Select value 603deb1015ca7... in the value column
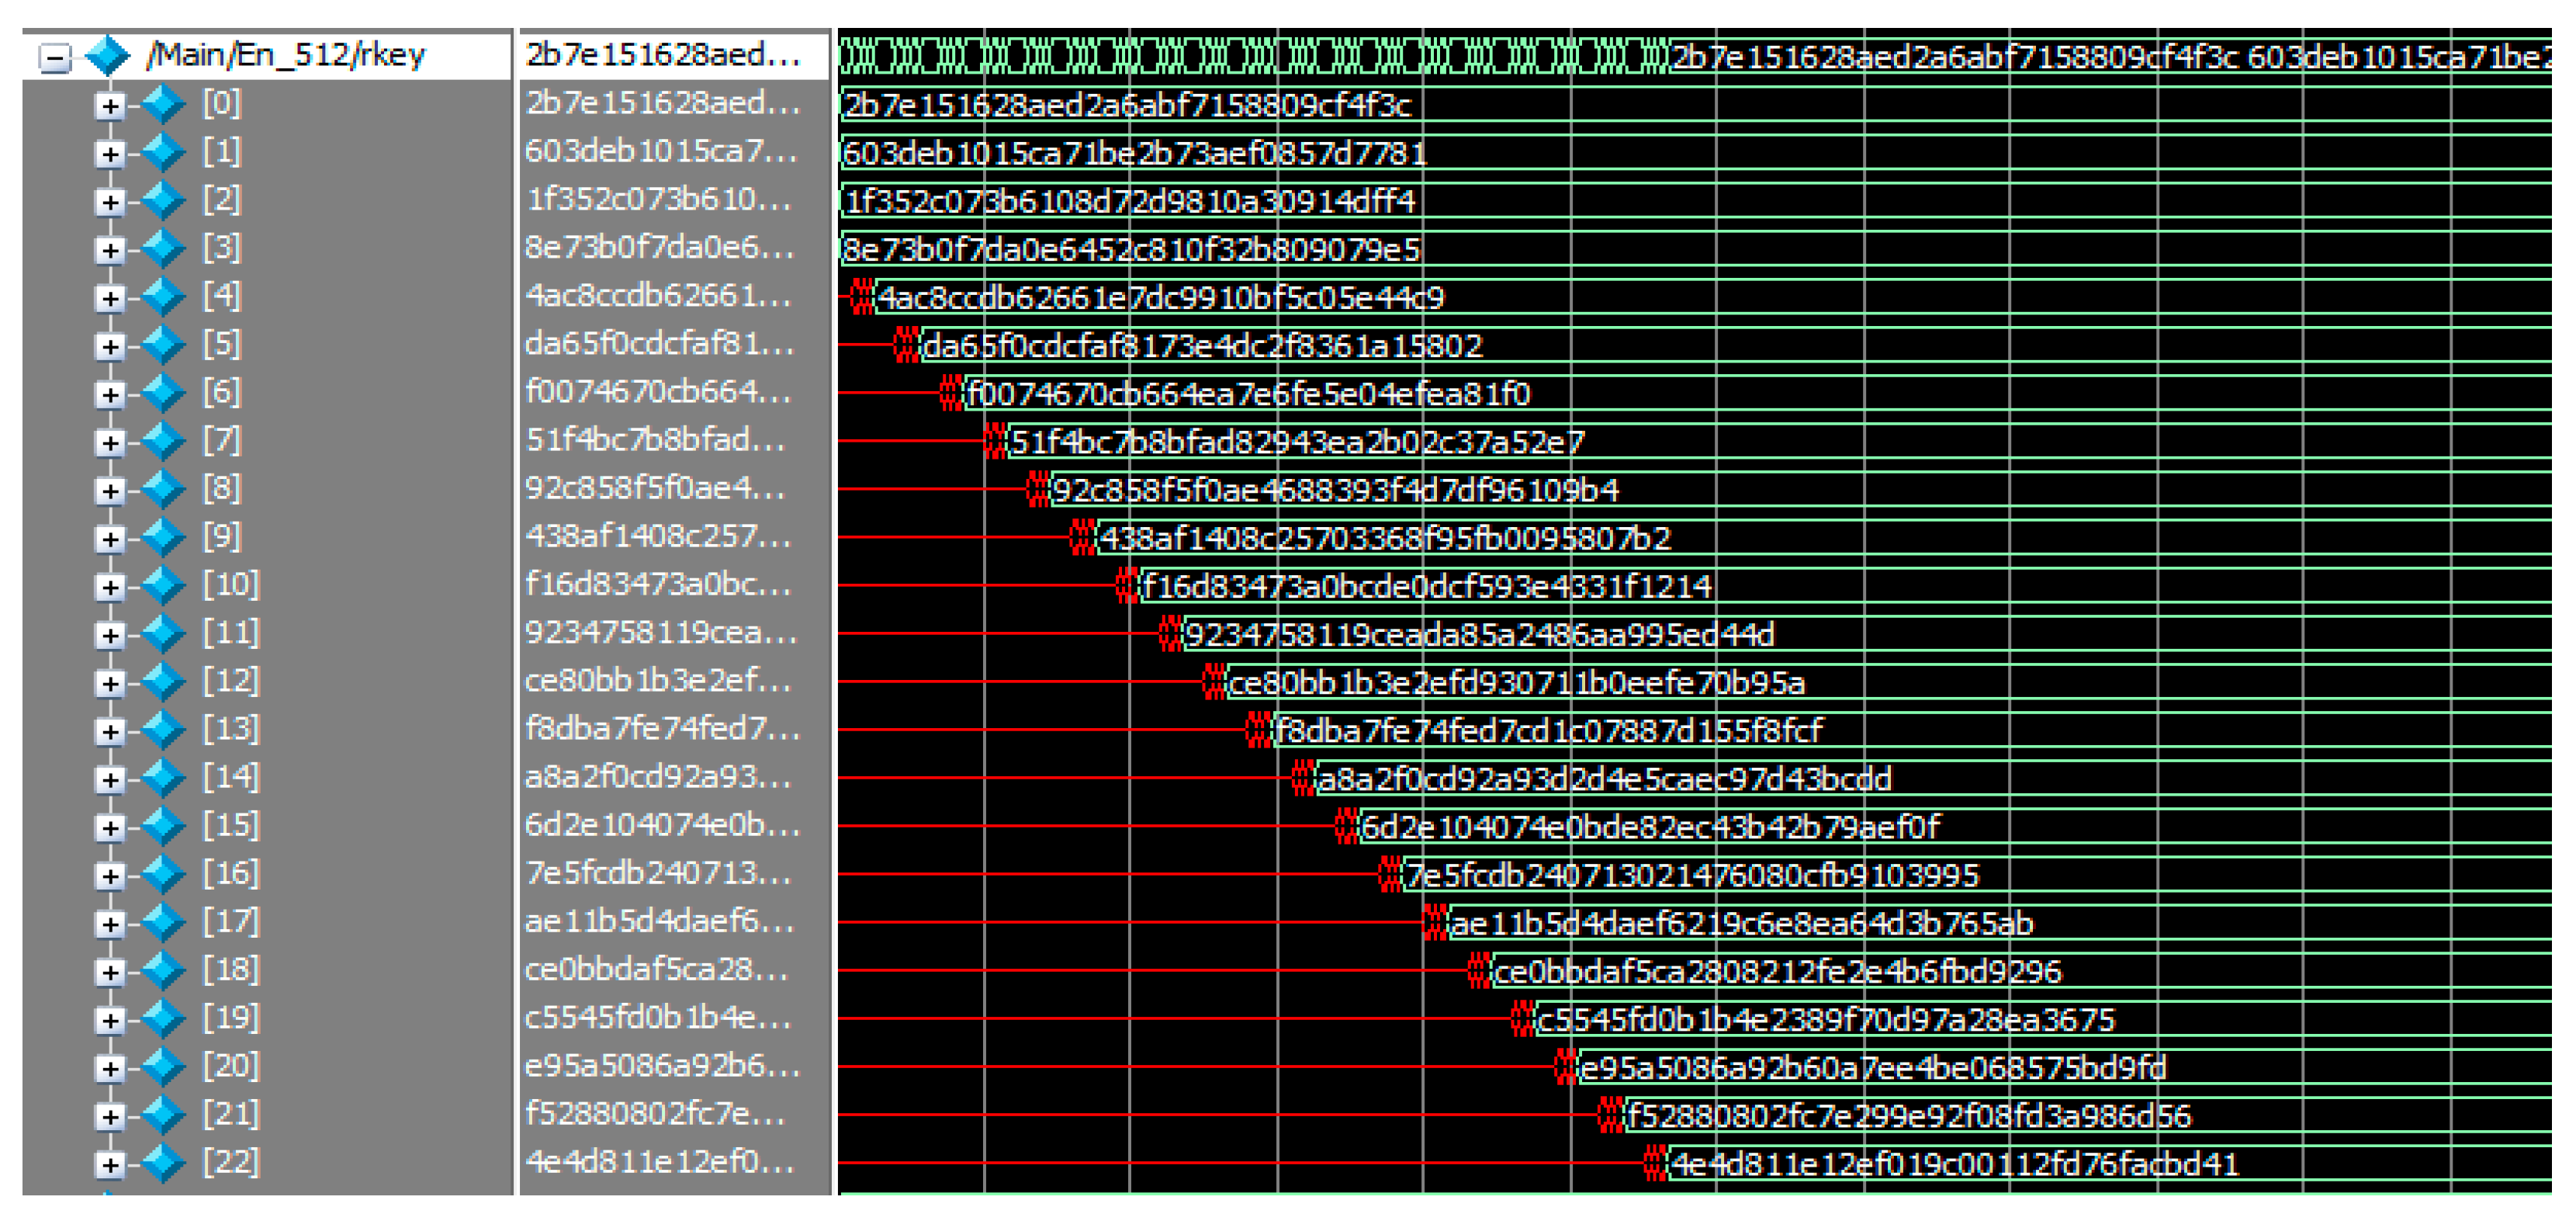This screenshot has width=2576, height=1214. pos(661,151)
